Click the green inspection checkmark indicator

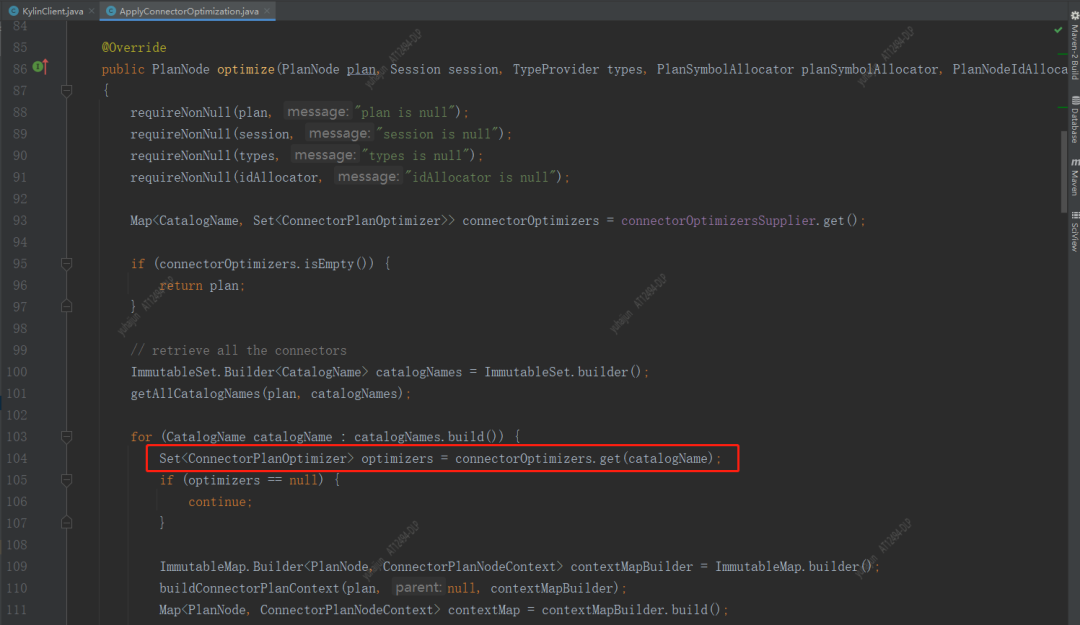coord(1058,30)
